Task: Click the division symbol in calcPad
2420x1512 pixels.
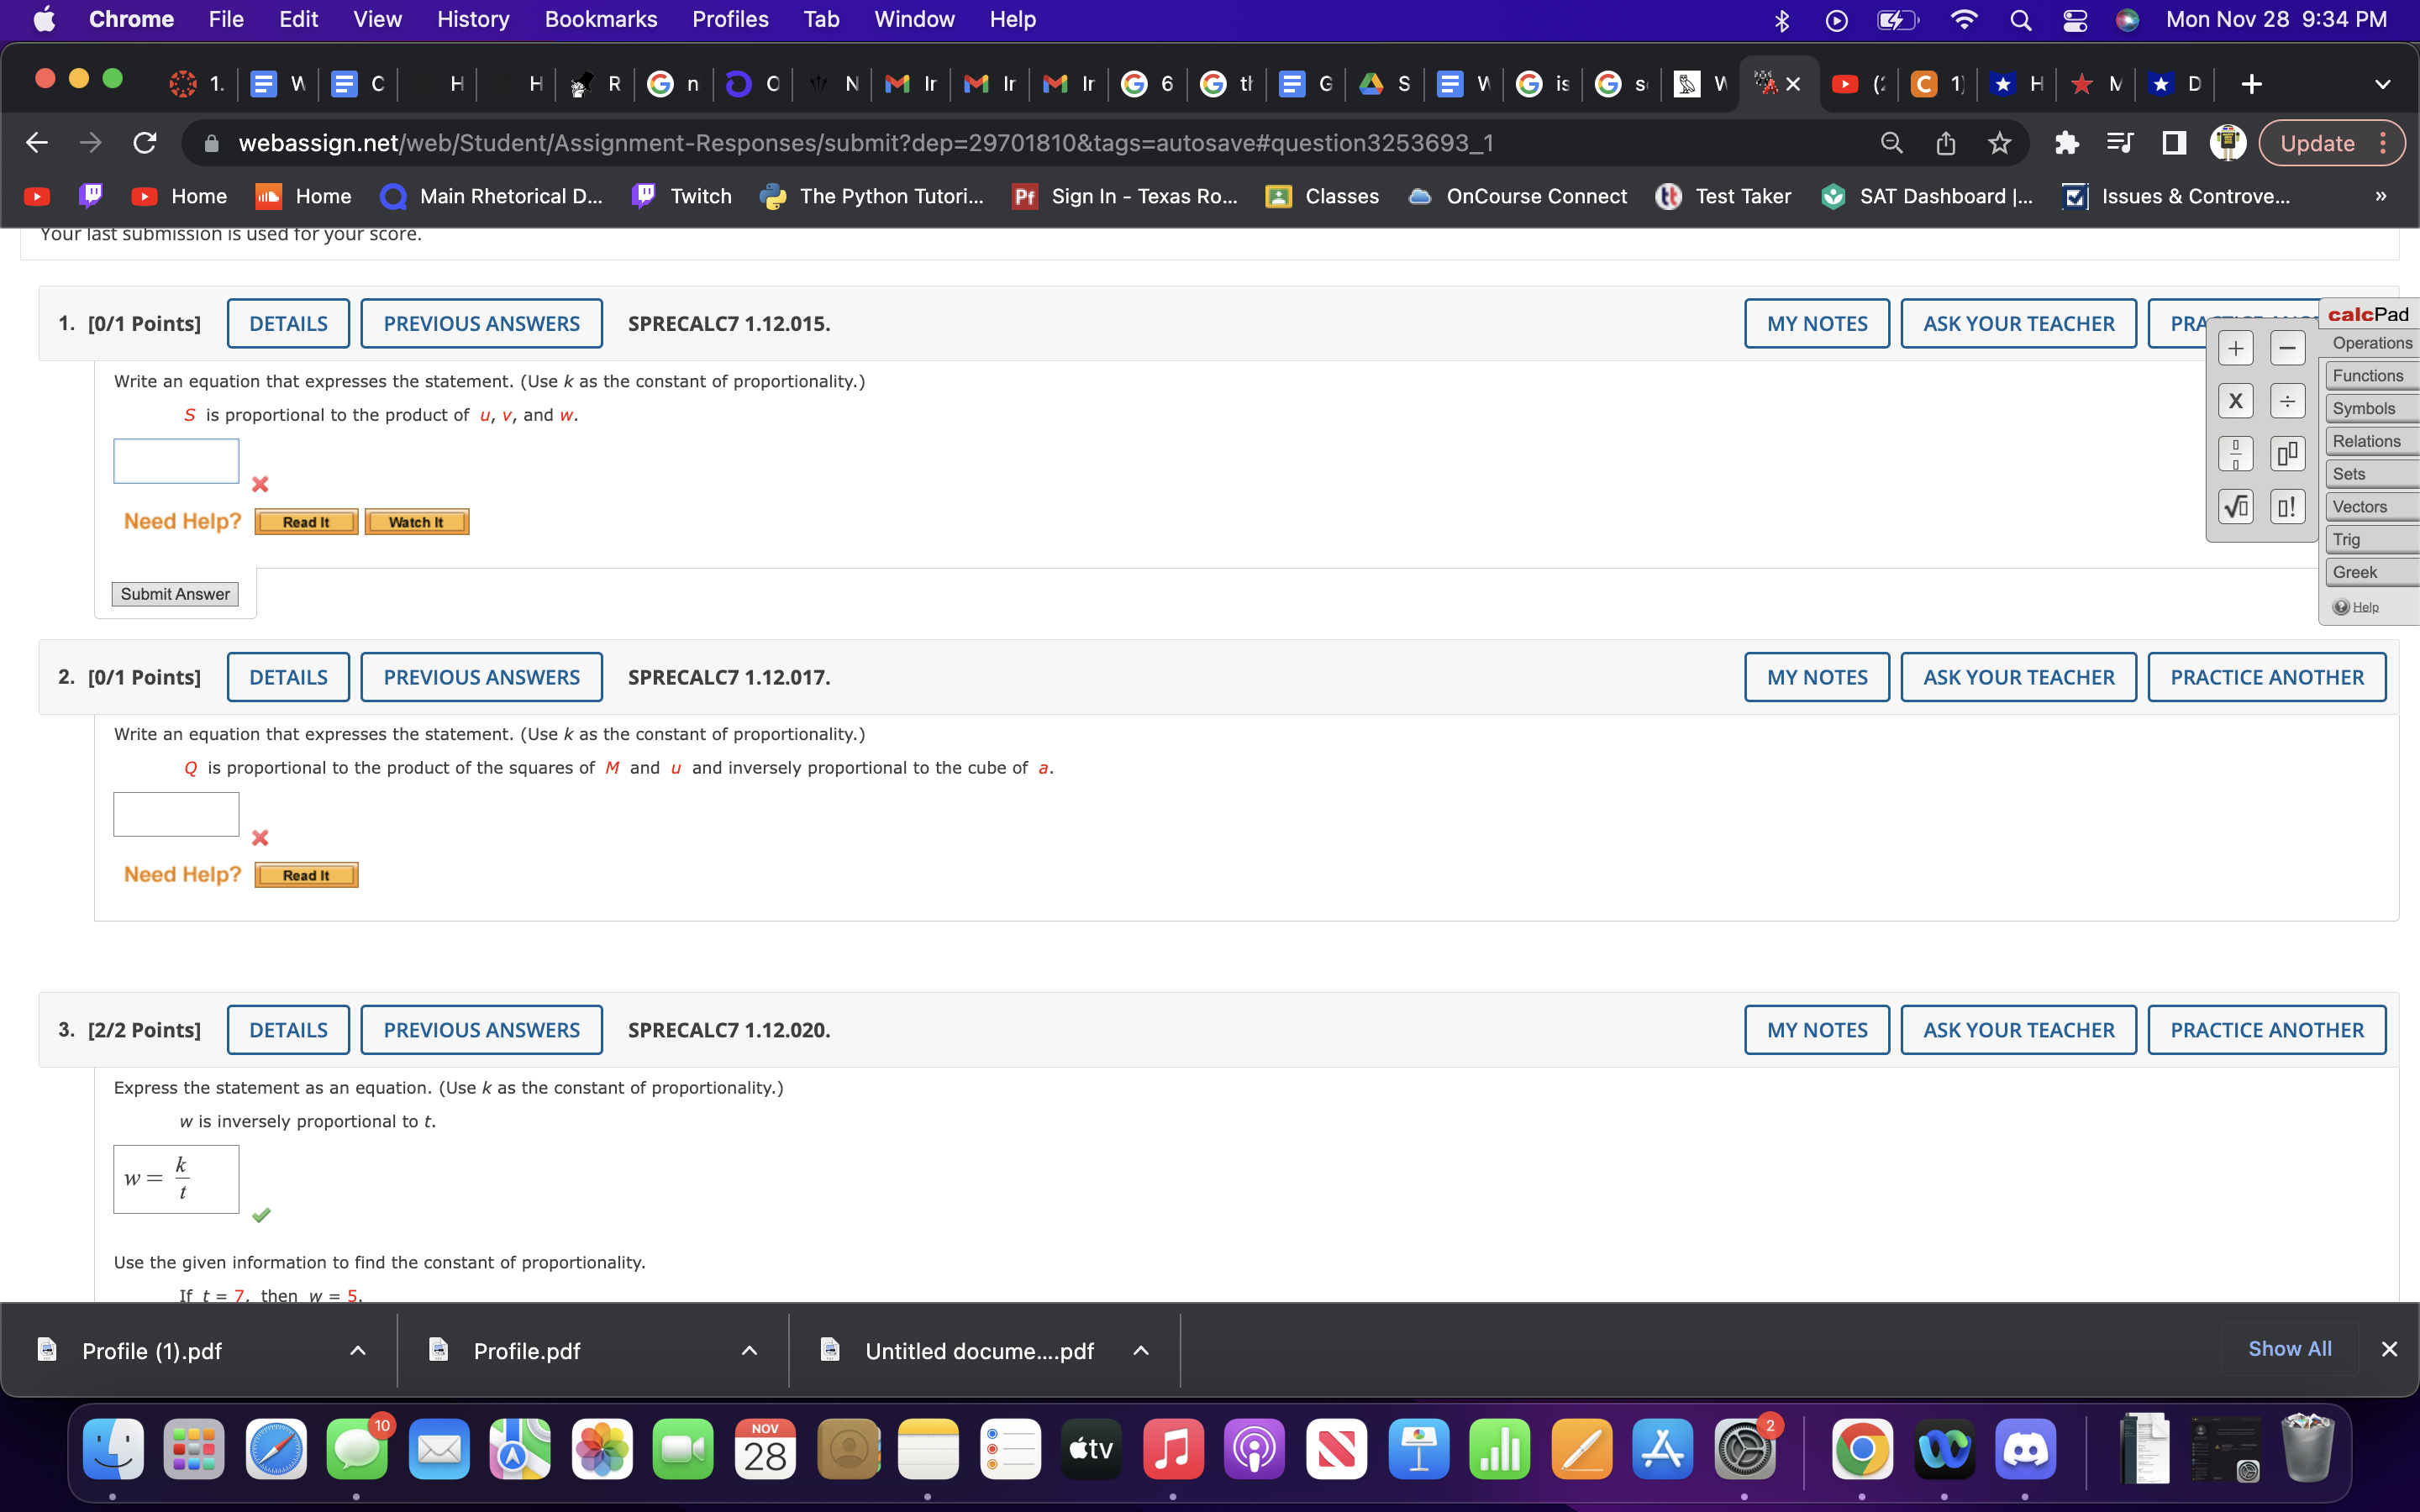Action: tap(2288, 400)
